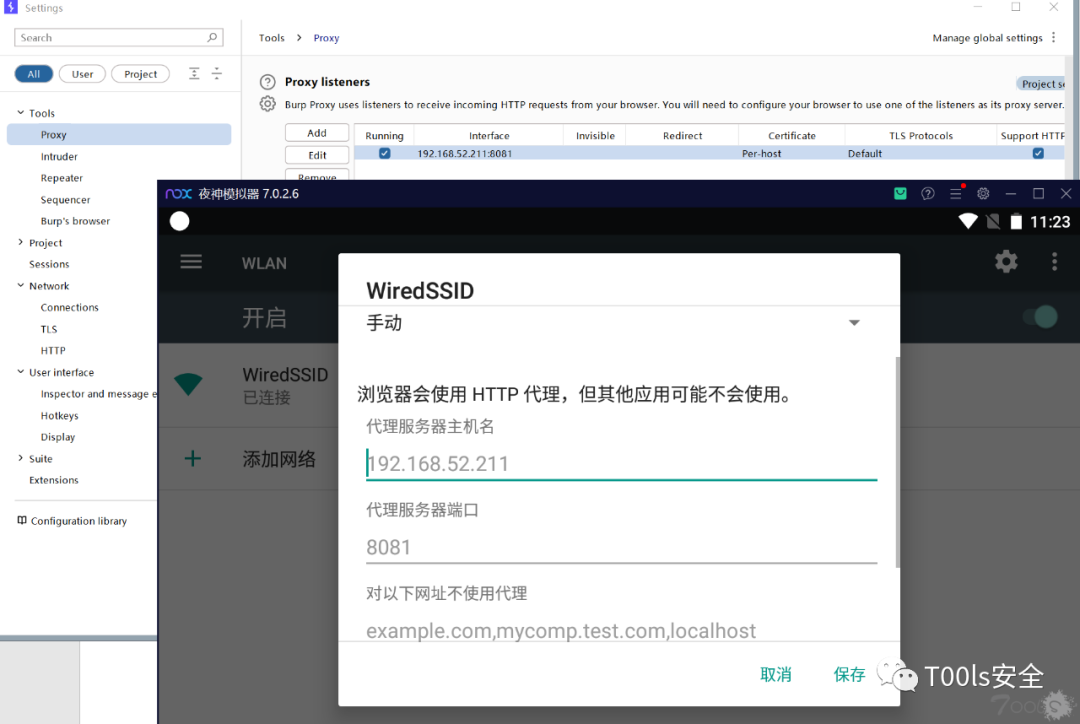The width and height of the screenshot is (1080, 724).
Task: Click 取消 to cancel proxy dialog
Action: (x=776, y=674)
